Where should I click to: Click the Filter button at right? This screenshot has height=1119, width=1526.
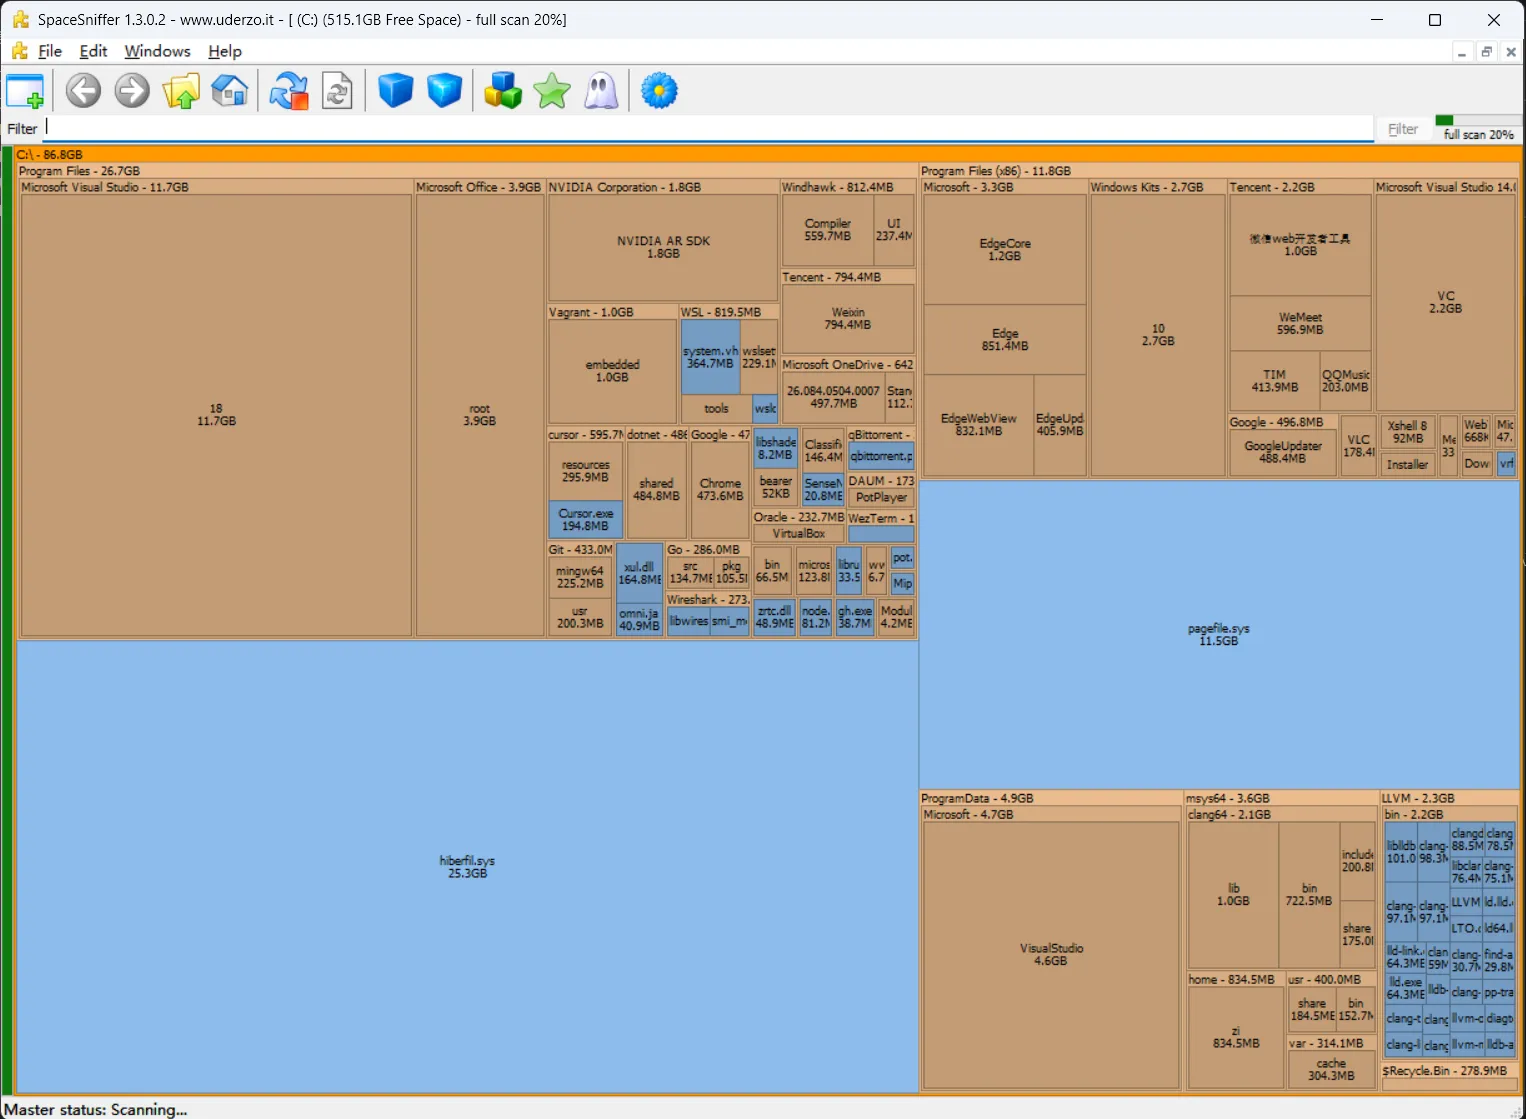point(1403,129)
